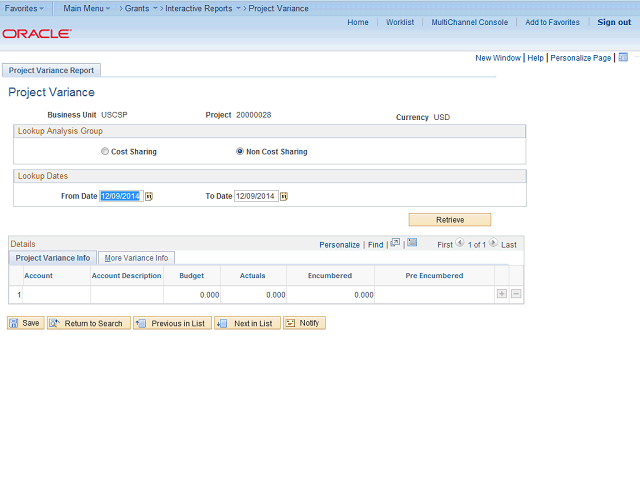Click Project Variance breadcrumb item
The height and width of the screenshot is (480, 640).
[x=278, y=8]
